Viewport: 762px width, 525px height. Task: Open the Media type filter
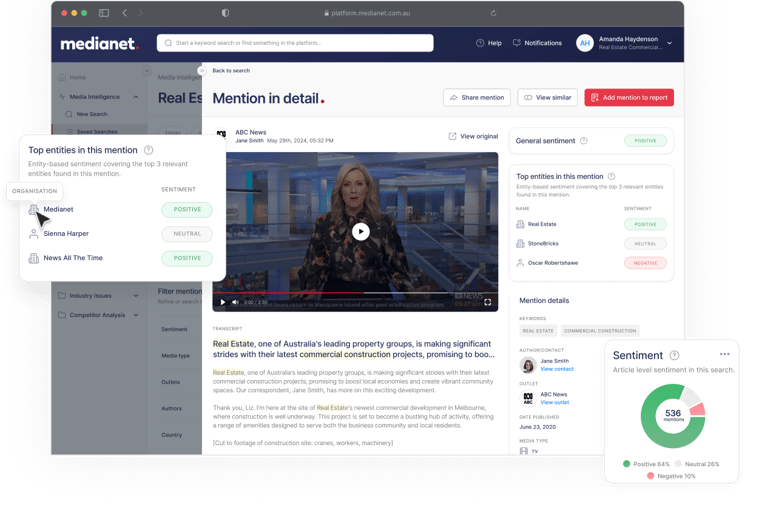click(x=175, y=355)
